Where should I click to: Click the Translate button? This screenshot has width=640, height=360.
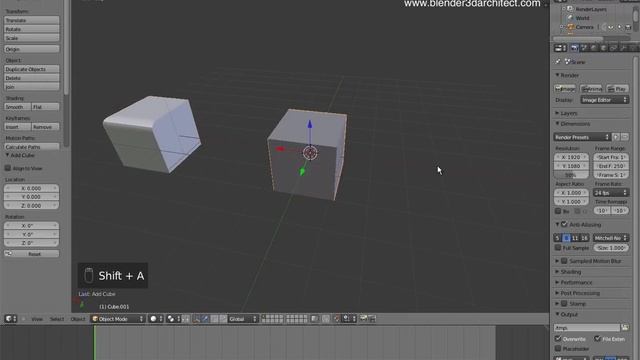pyautogui.click(x=31, y=20)
